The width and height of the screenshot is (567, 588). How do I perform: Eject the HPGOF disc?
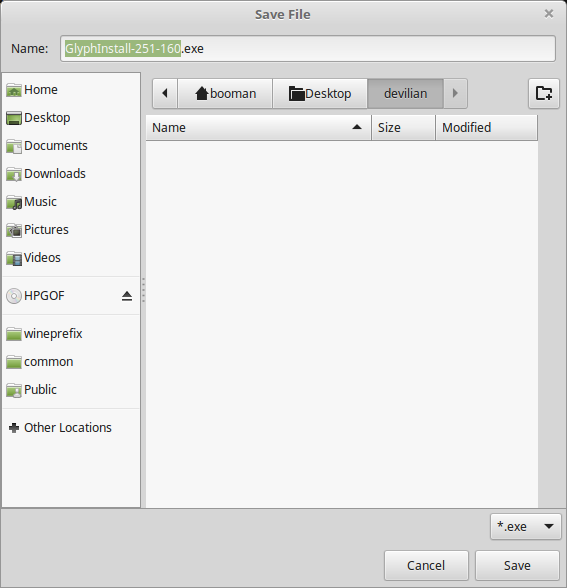click(x=127, y=296)
